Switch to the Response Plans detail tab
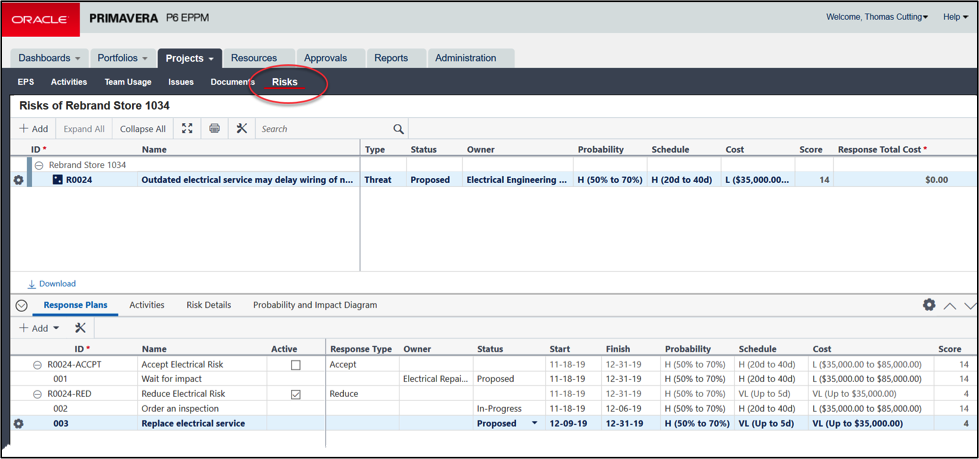The image size is (979, 459). click(x=76, y=305)
